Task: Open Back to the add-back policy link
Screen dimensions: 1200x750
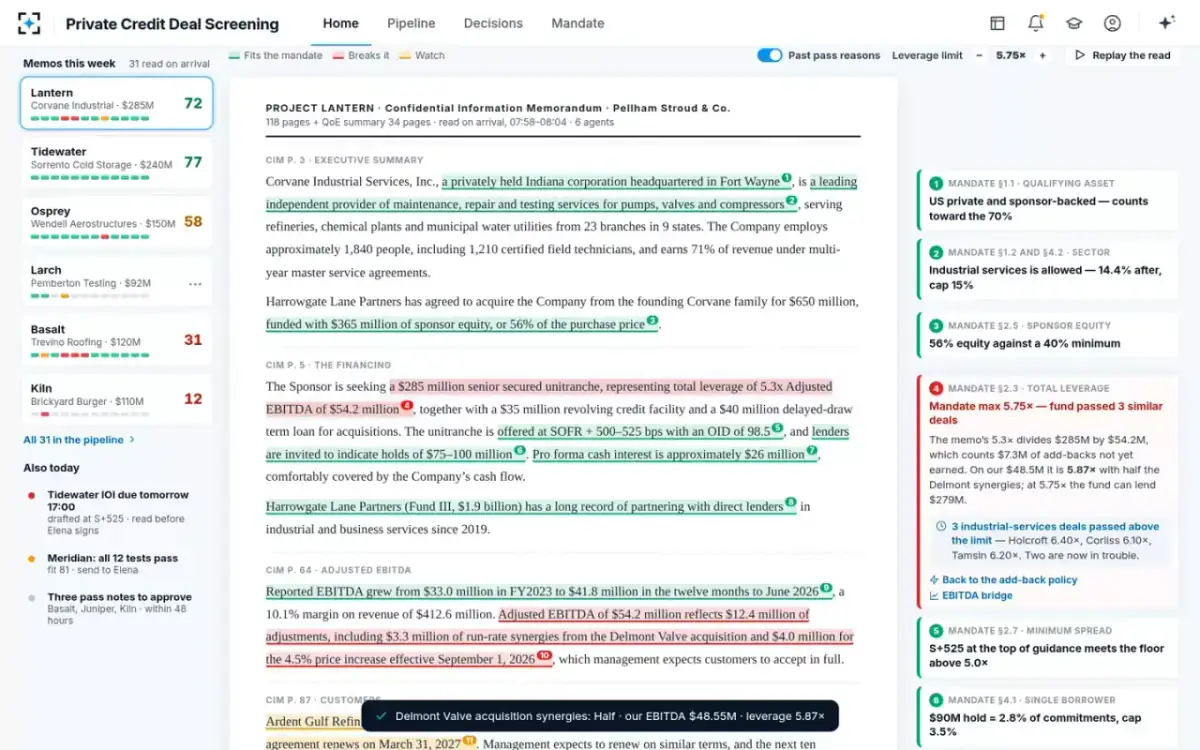Action: point(1003,580)
